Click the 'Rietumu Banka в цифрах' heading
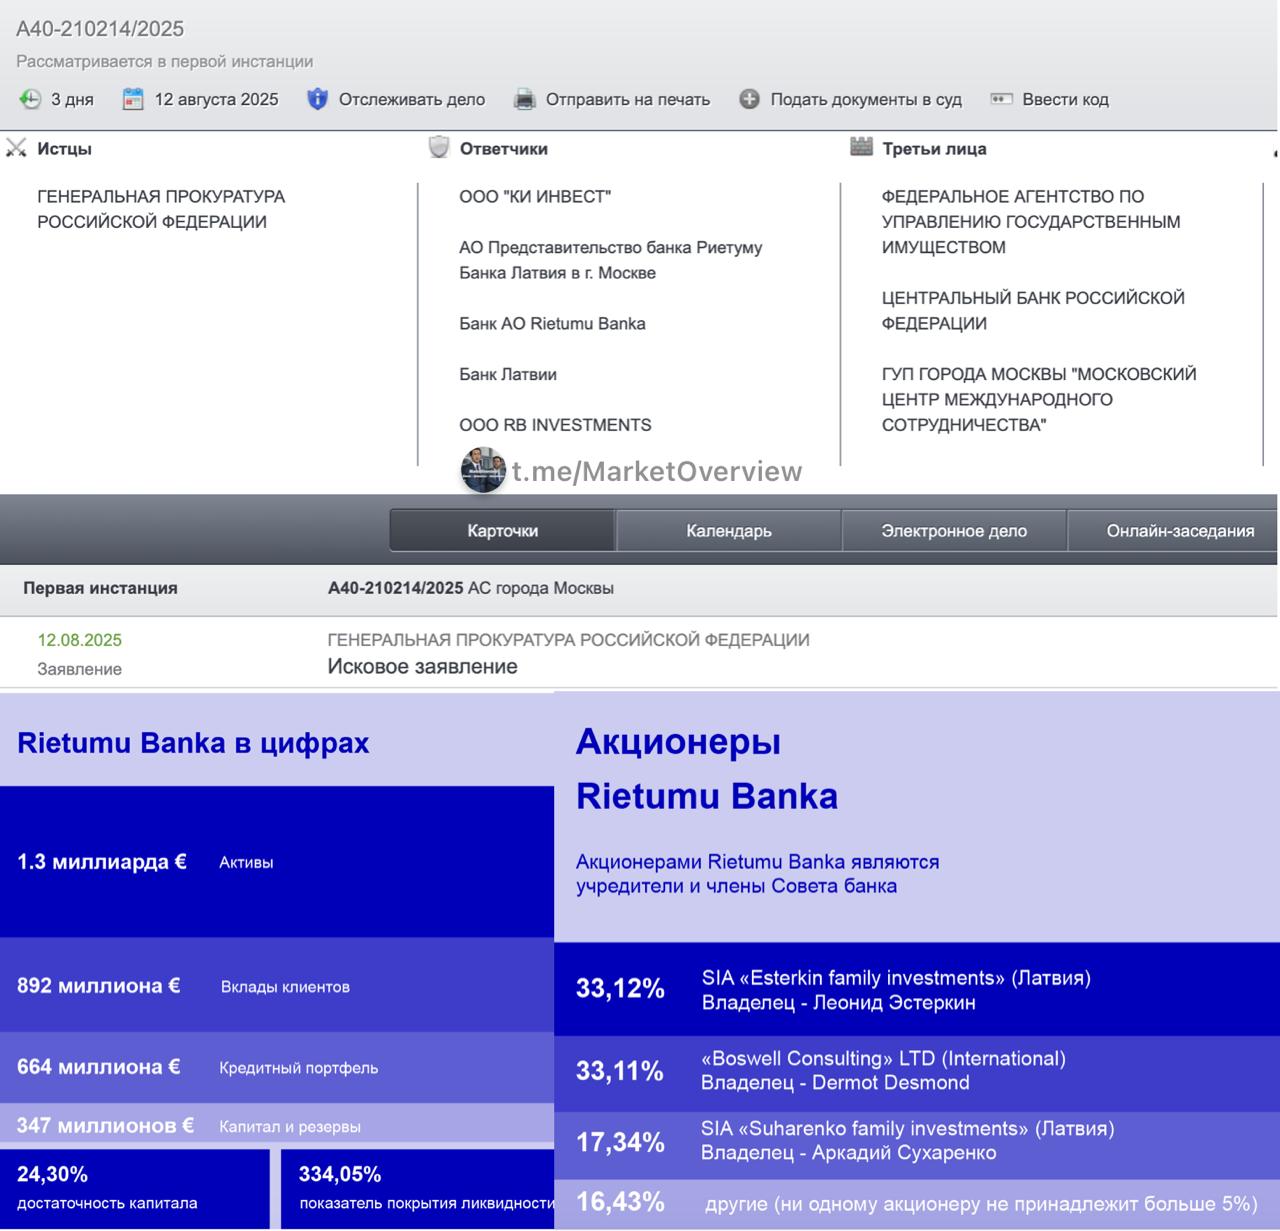 pyautogui.click(x=193, y=743)
